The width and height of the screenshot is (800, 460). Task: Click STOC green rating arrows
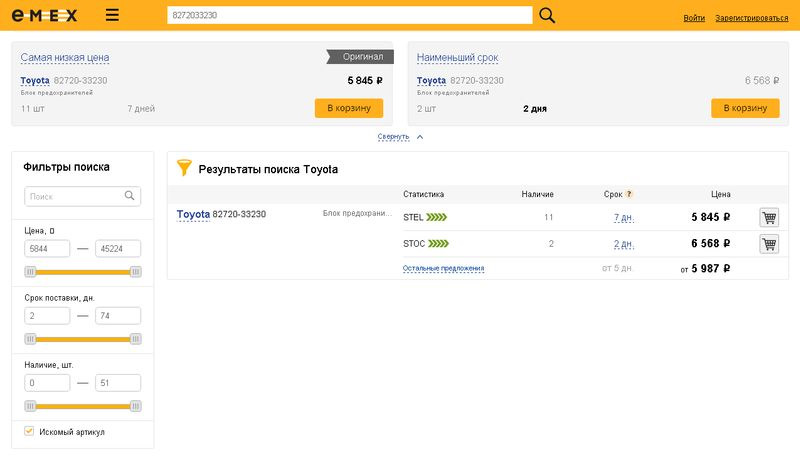pyautogui.click(x=438, y=244)
